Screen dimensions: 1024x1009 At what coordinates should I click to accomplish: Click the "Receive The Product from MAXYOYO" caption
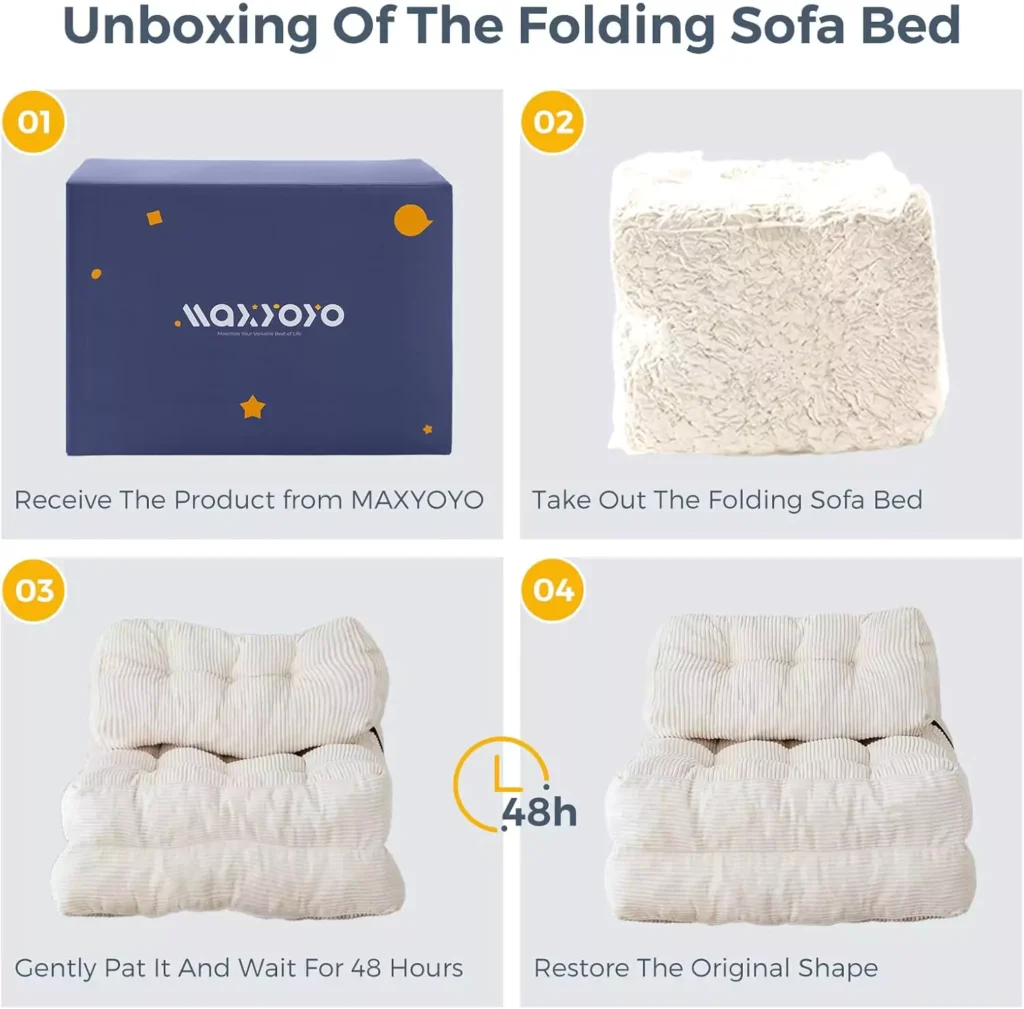pyautogui.click(x=249, y=500)
